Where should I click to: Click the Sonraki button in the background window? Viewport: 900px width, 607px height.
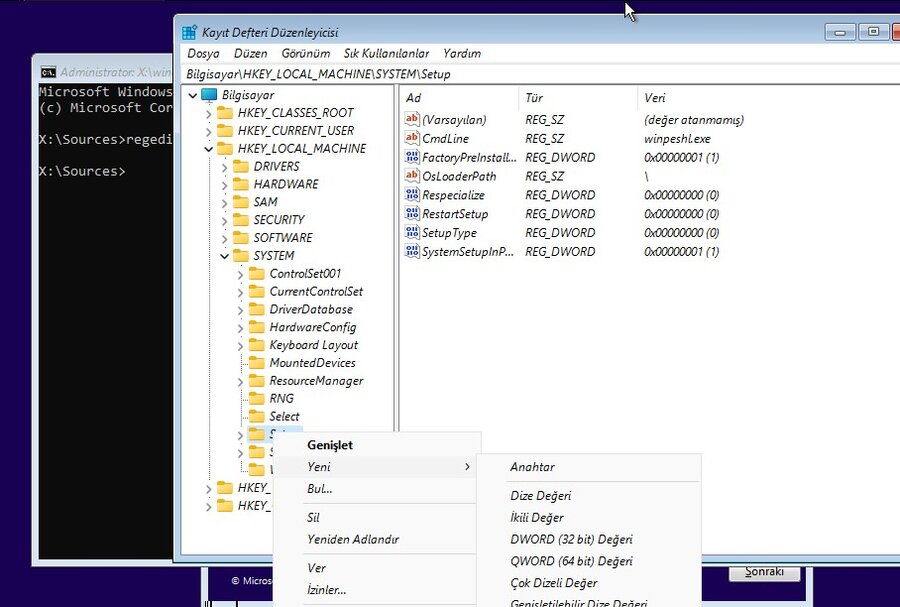764,572
